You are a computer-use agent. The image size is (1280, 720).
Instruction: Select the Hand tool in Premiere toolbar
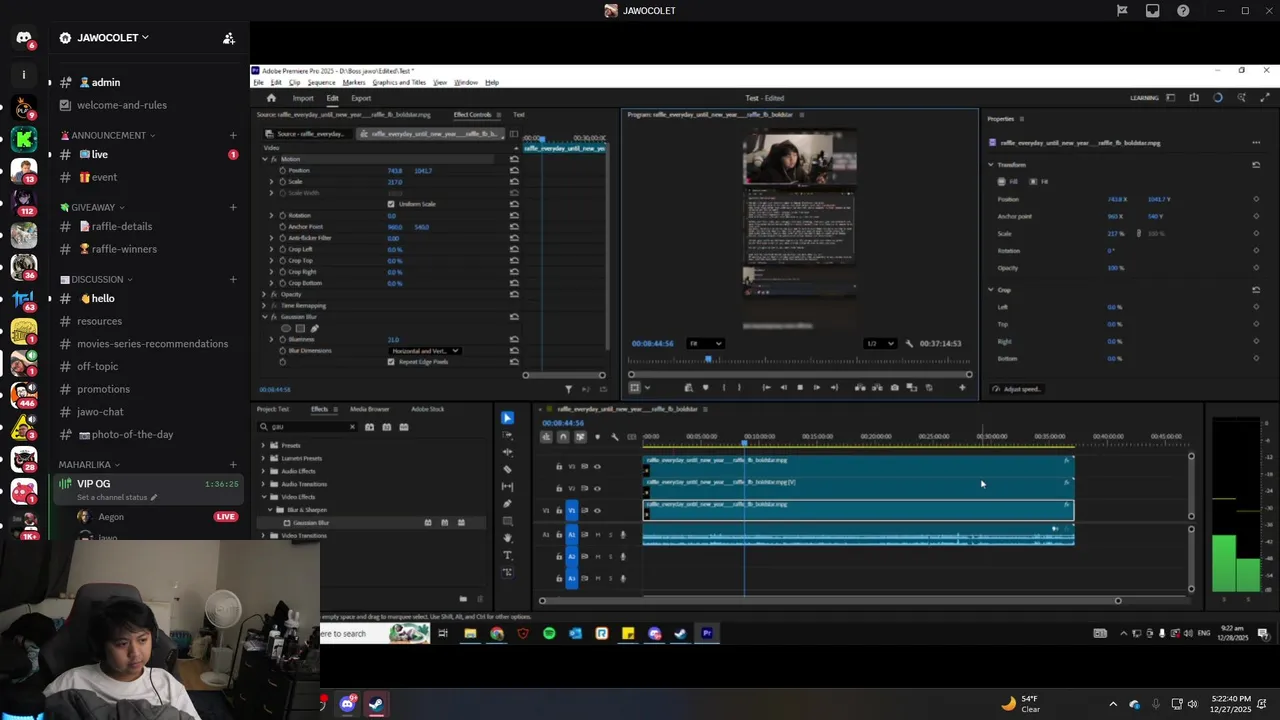click(x=507, y=538)
